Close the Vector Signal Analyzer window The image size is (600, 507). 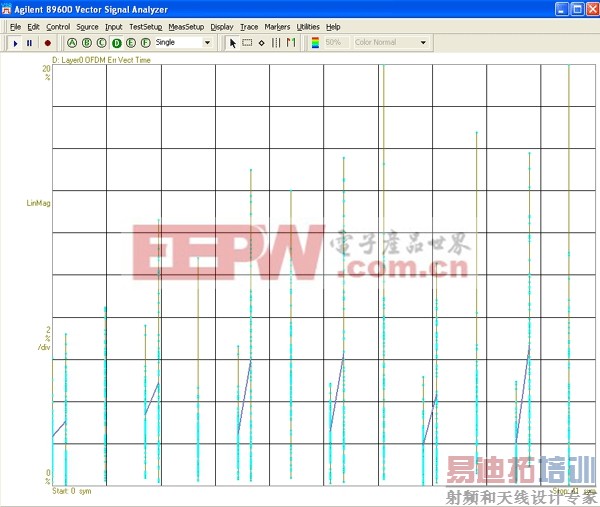593,9
